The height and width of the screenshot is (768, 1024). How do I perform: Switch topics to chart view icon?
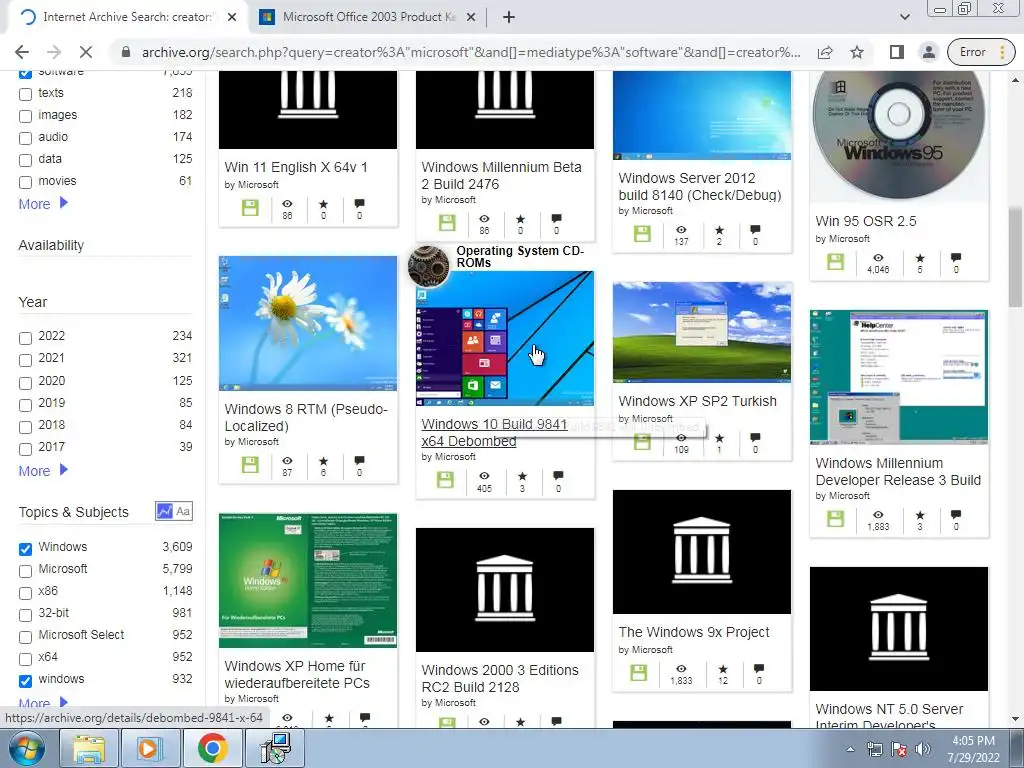(165, 511)
